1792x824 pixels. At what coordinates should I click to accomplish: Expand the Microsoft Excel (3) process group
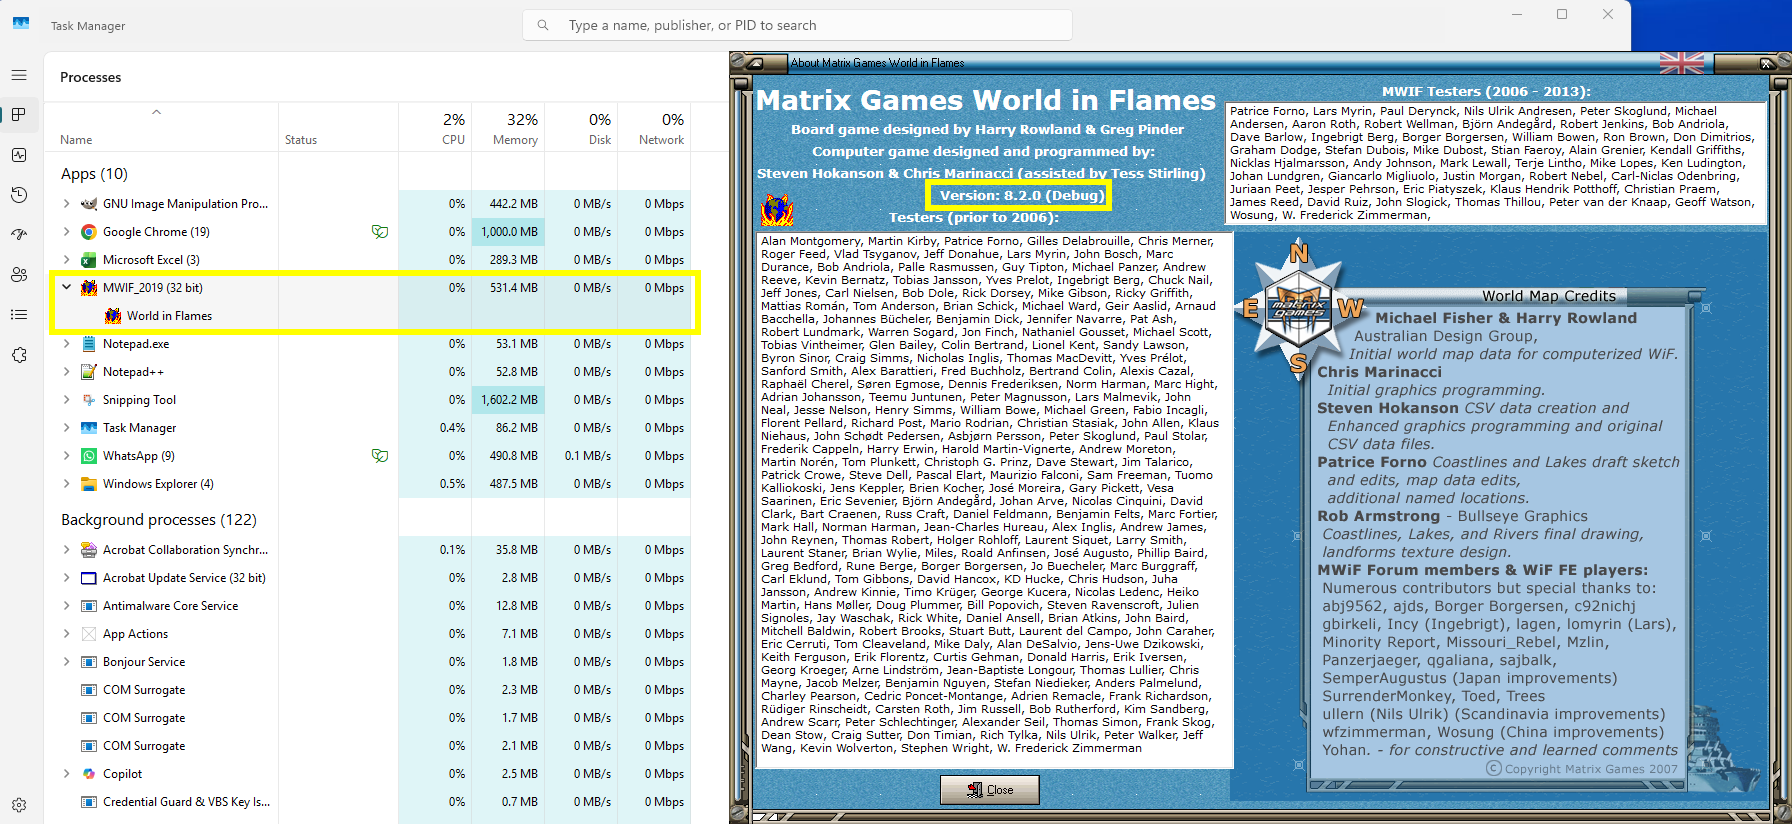67,260
